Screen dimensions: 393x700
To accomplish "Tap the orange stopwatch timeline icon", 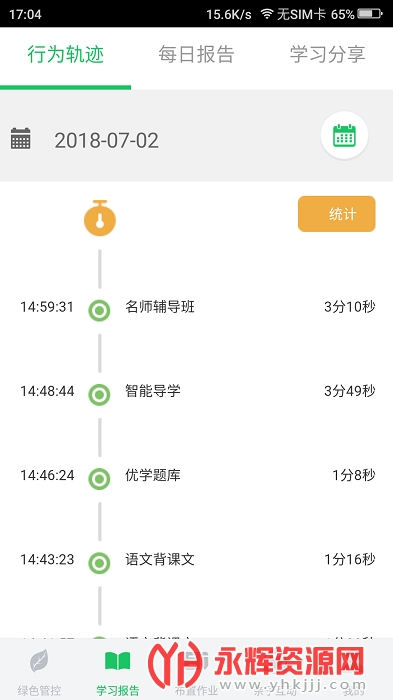I will [100, 218].
